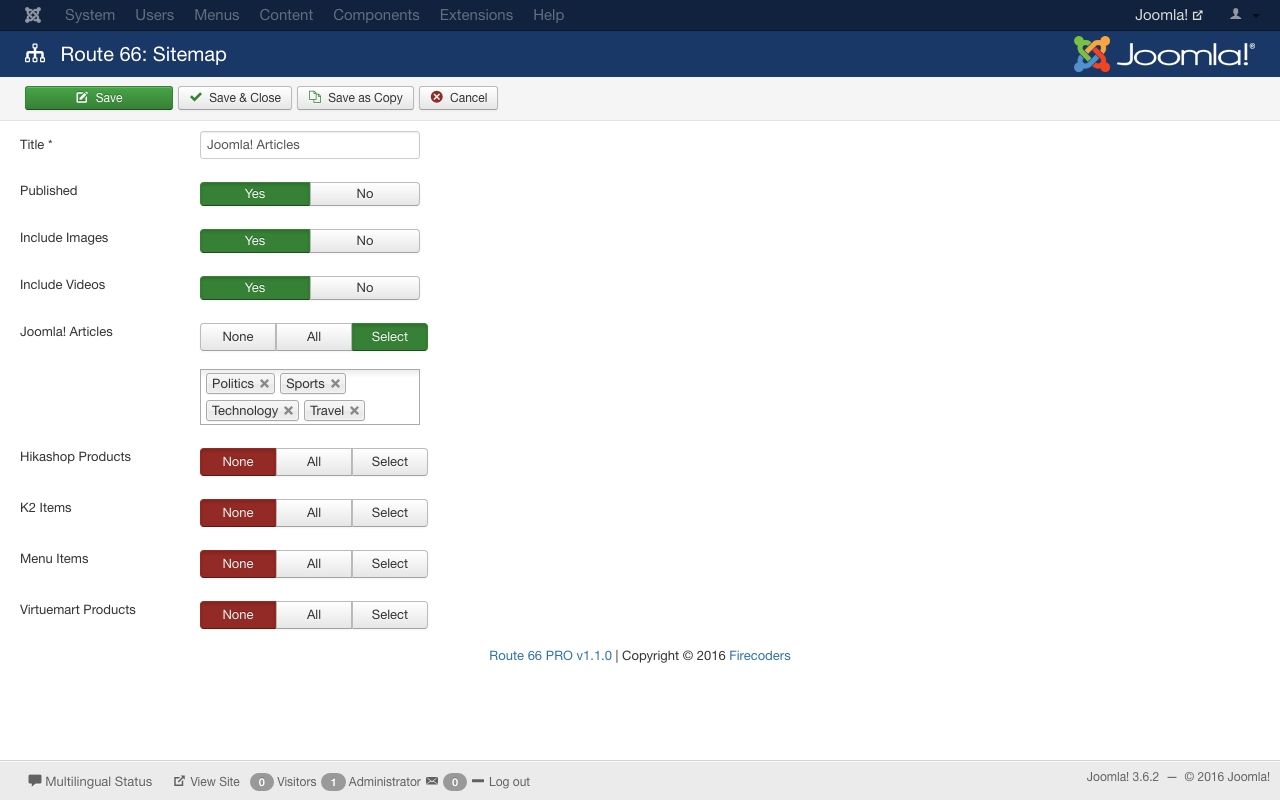Choose Select for K2 Items
The height and width of the screenshot is (800, 1280).
coord(390,513)
